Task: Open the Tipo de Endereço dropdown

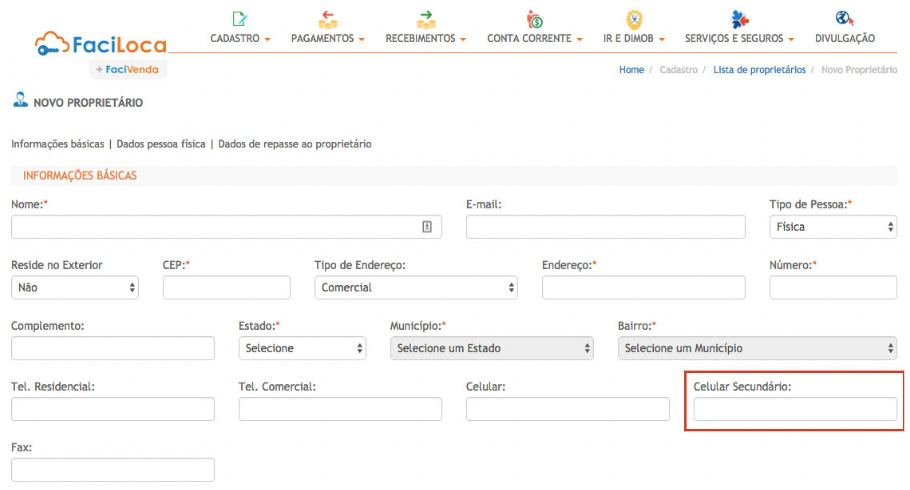Action: [x=416, y=287]
